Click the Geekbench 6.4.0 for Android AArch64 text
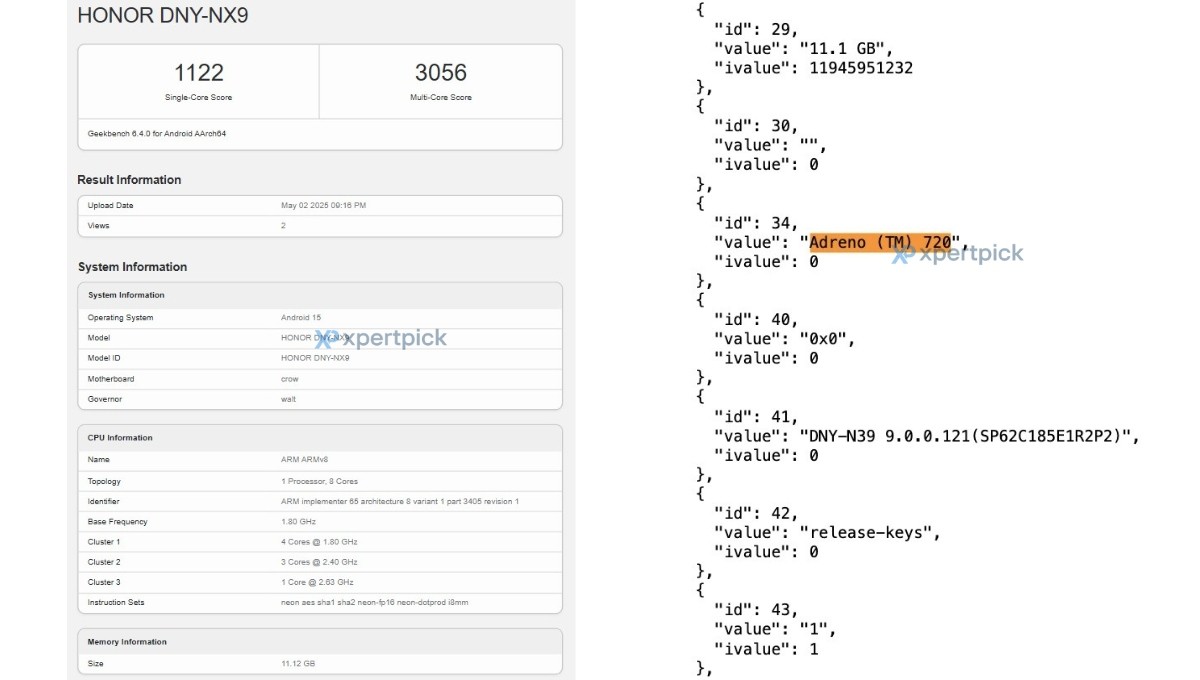The height and width of the screenshot is (680, 1200). pos(157,133)
